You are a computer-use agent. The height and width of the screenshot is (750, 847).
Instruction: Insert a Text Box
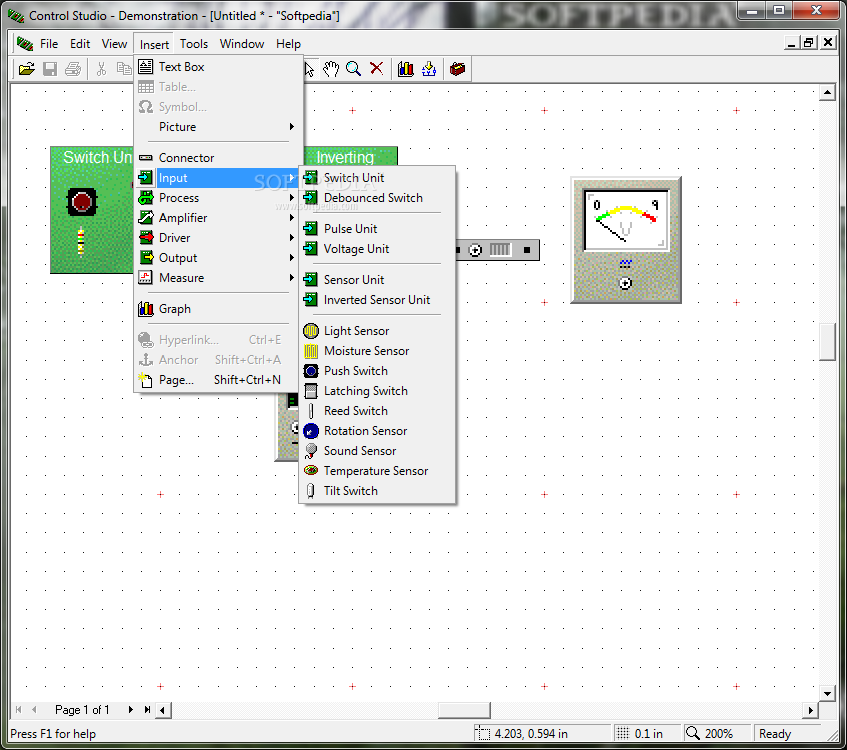click(218, 67)
